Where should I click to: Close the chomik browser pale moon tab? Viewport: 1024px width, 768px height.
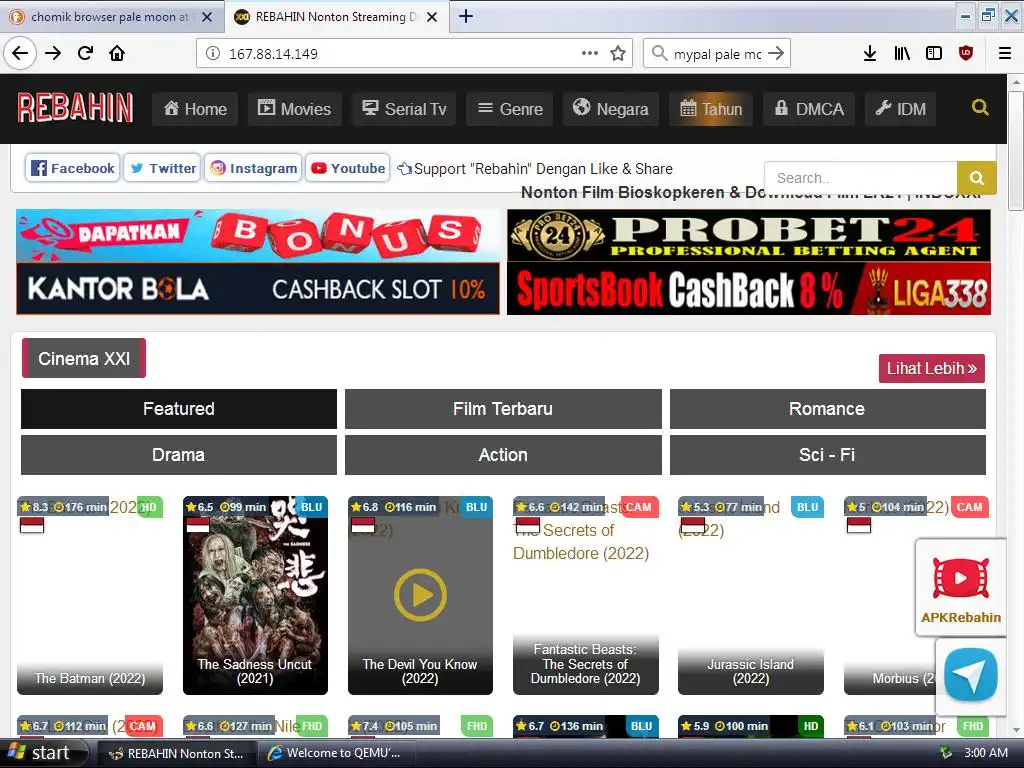pyautogui.click(x=207, y=17)
